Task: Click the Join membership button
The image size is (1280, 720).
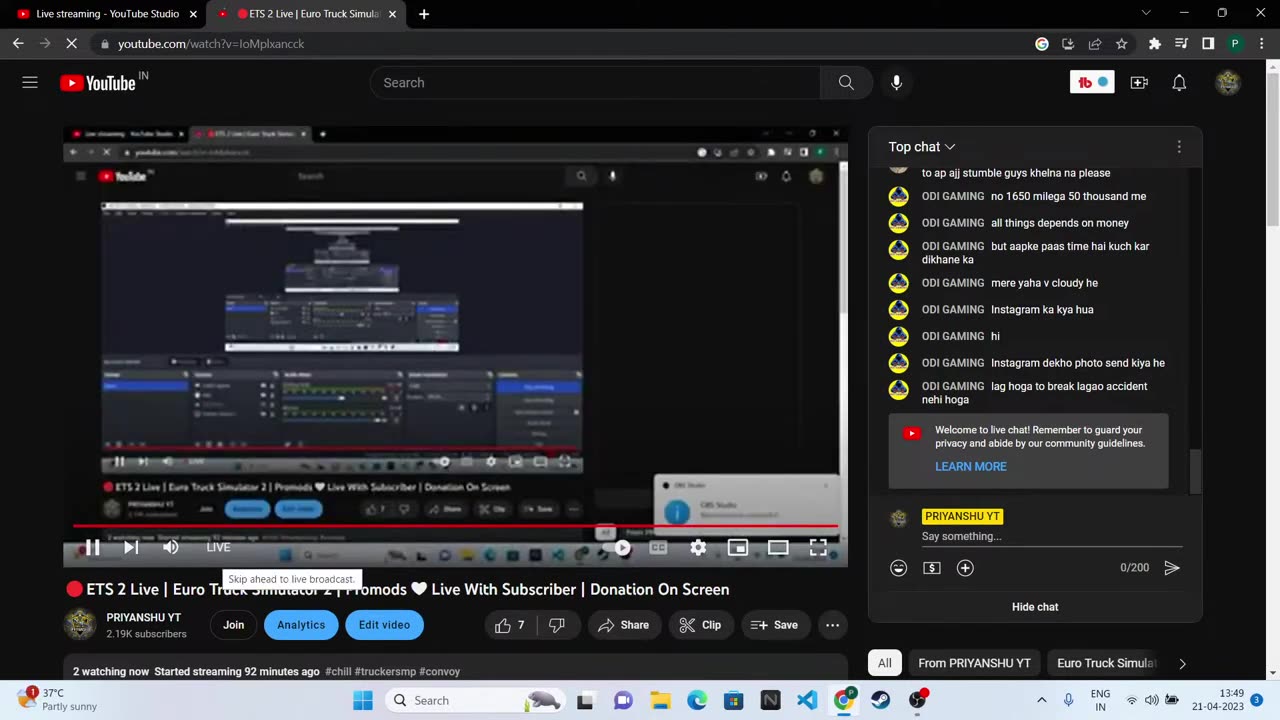Action: [233, 625]
